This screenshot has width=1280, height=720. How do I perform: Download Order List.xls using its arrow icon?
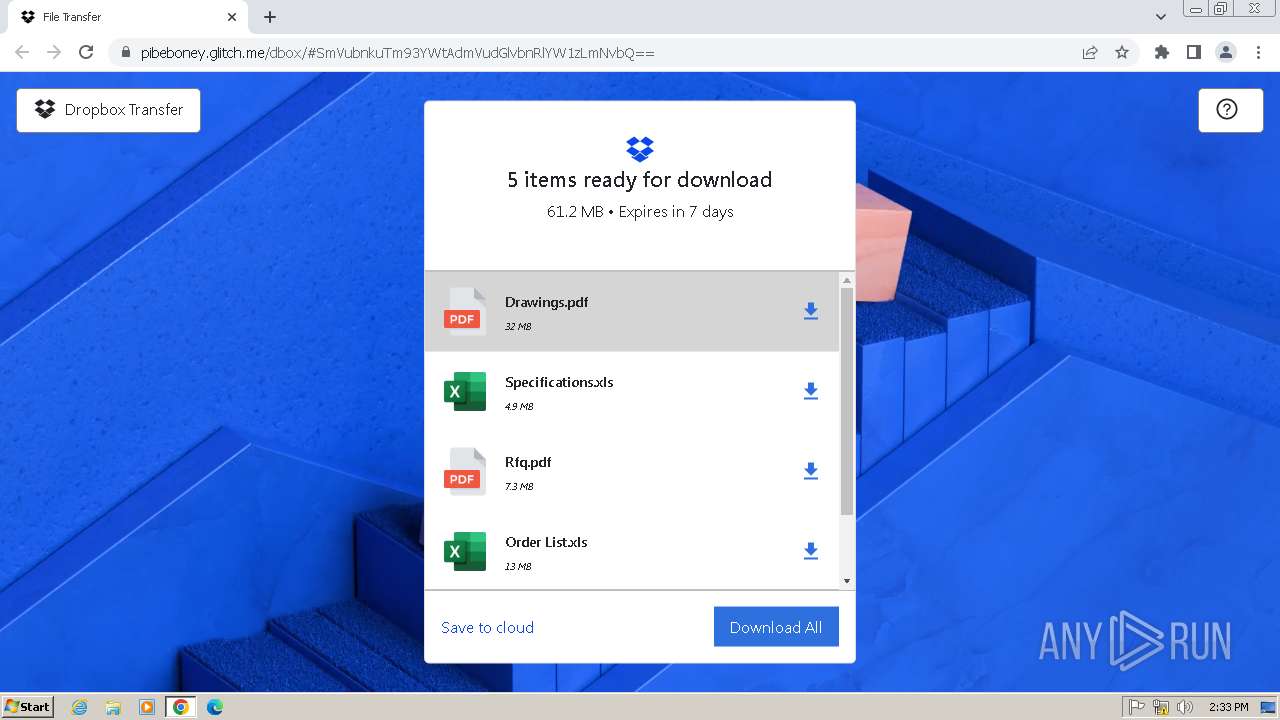coord(811,551)
